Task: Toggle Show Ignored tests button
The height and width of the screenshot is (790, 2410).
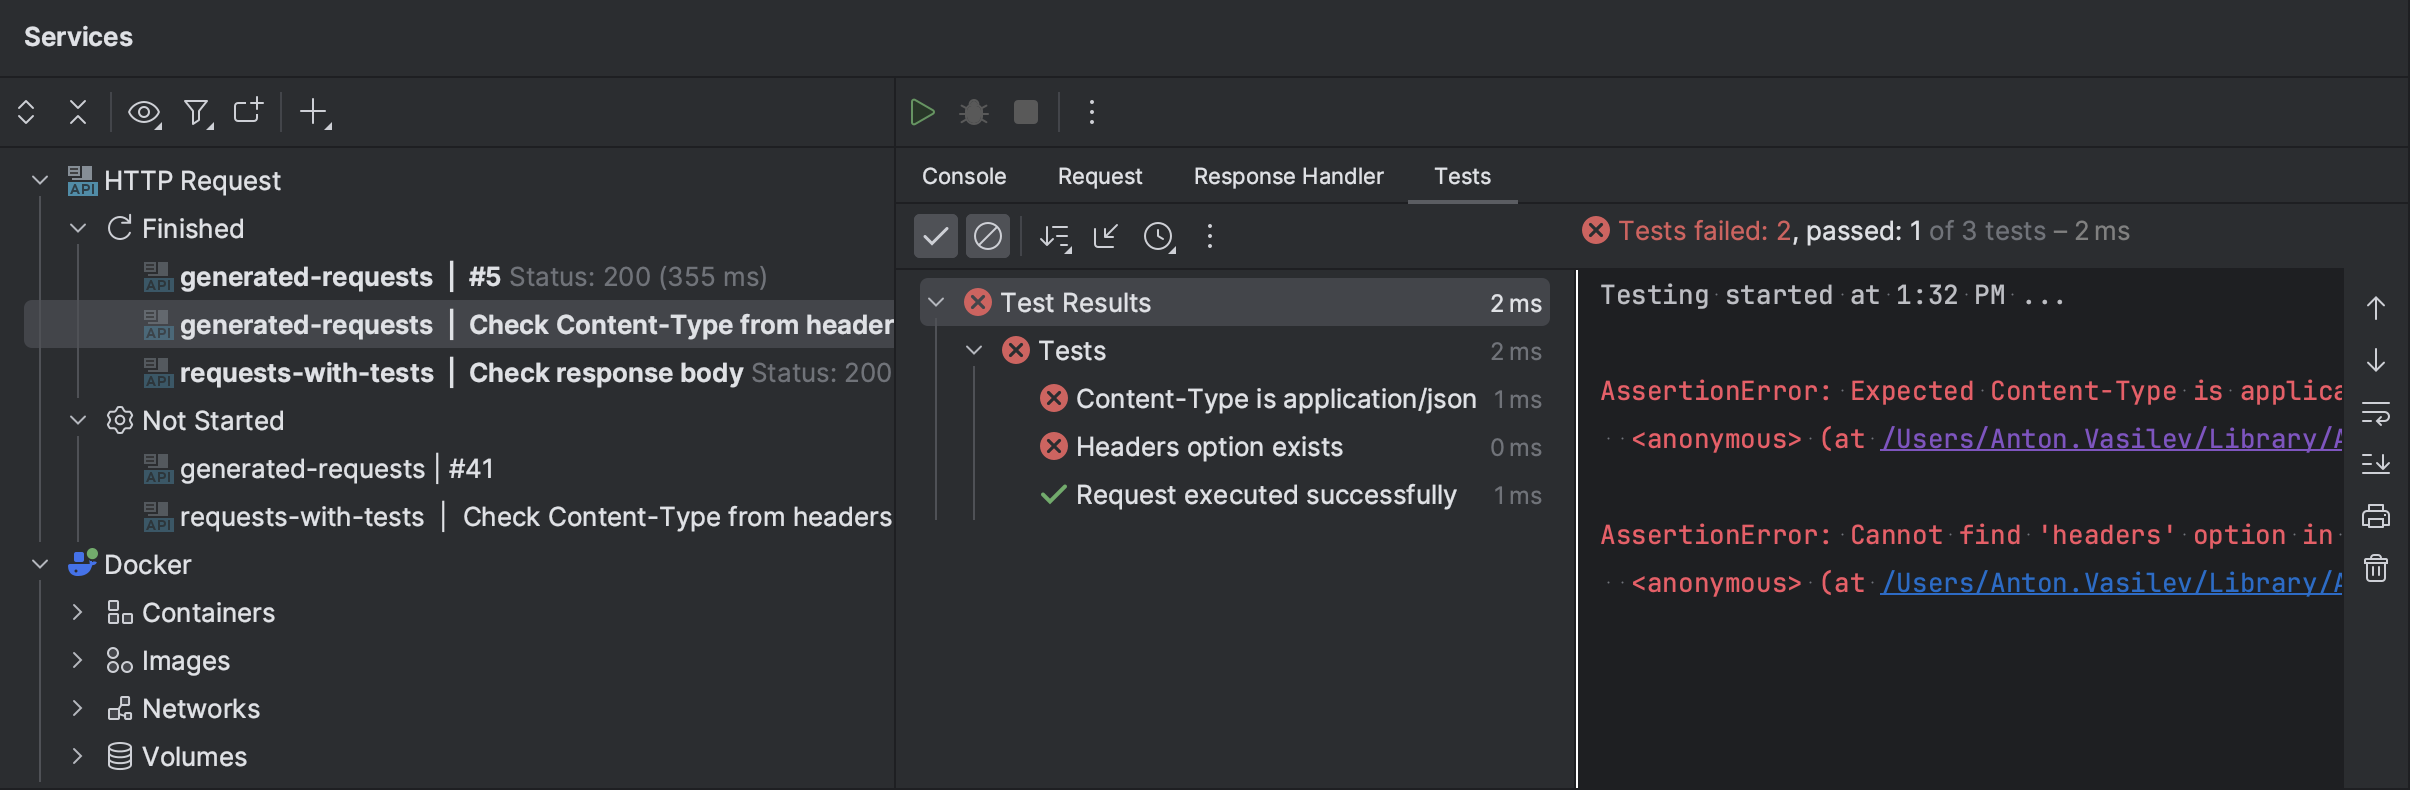Action: (x=987, y=236)
